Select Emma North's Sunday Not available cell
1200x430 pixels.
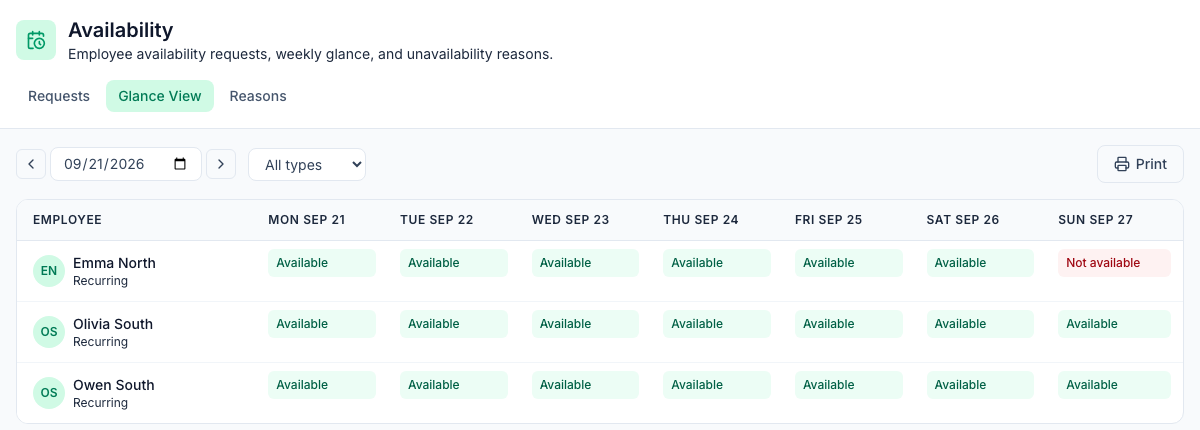[1114, 263]
